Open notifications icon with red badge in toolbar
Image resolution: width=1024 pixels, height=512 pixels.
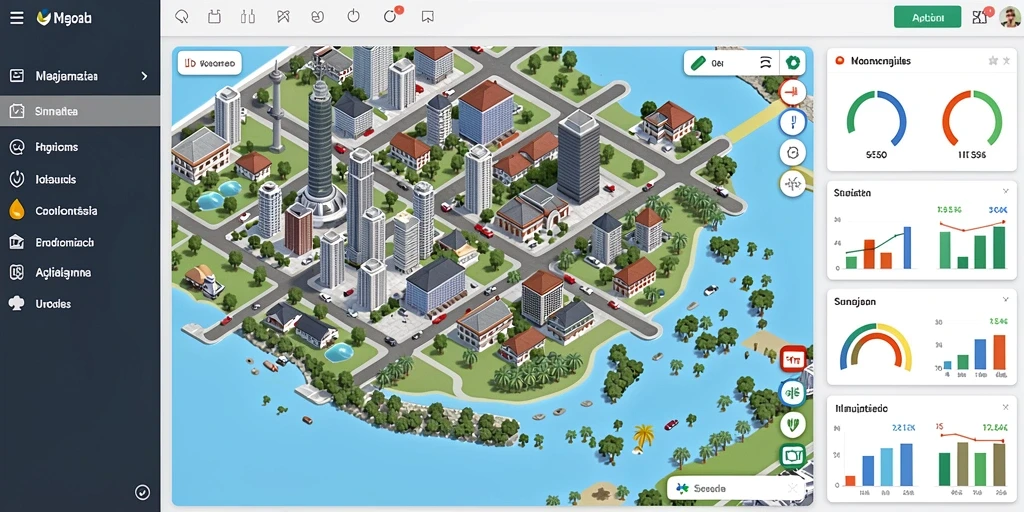391,16
